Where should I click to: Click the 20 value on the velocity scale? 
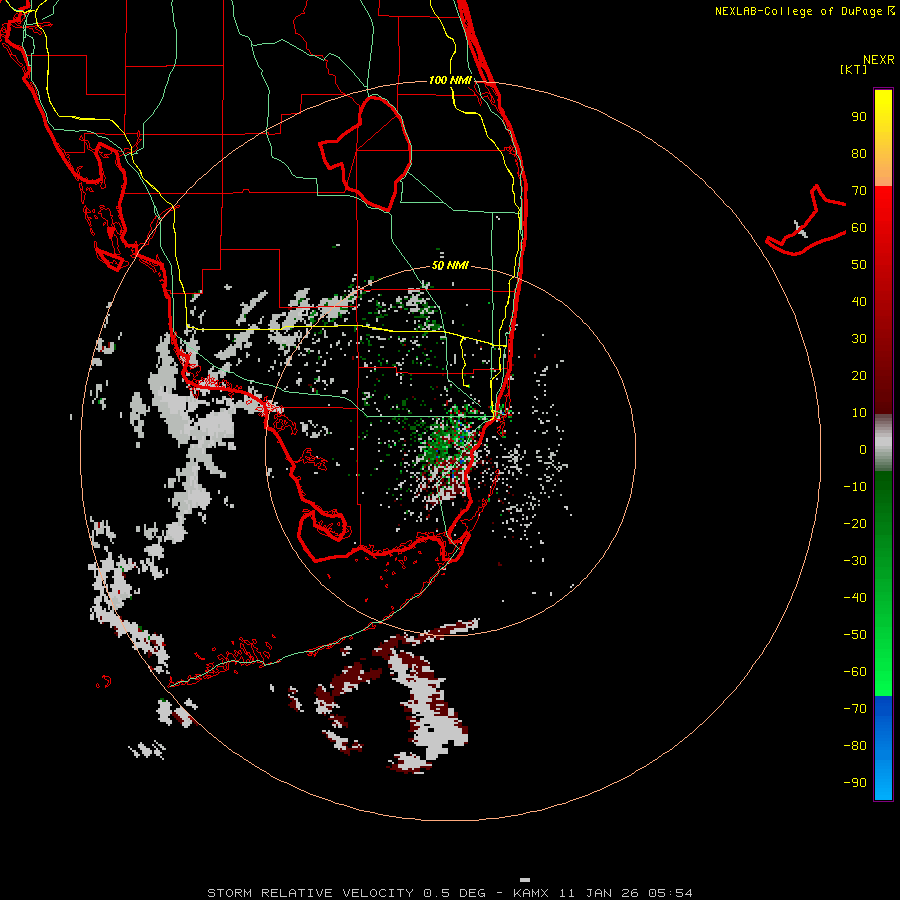pos(859,376)
